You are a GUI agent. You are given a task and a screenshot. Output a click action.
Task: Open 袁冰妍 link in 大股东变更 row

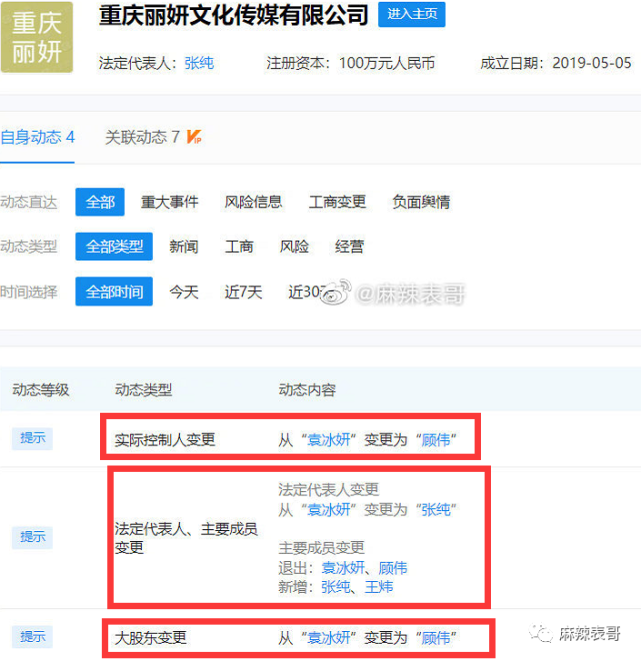click(329, 638)
